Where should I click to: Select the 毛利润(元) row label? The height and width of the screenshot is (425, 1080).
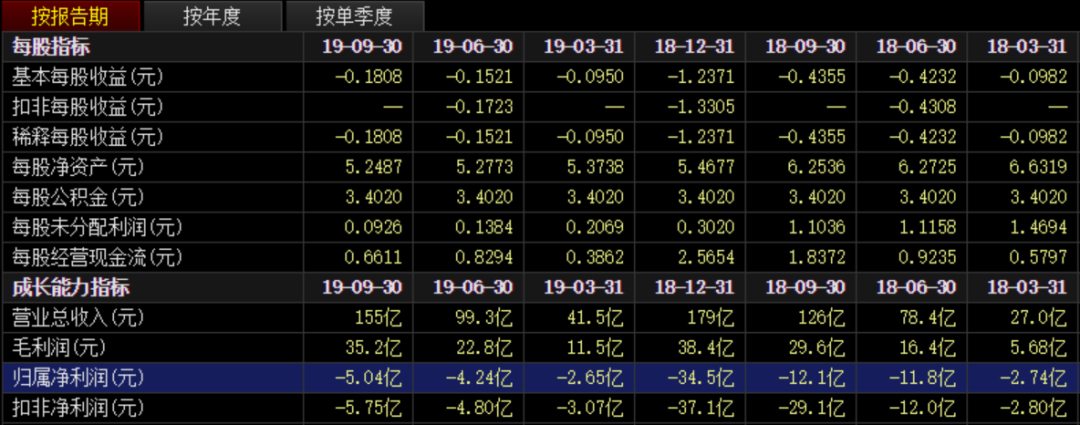tap(58, 348)
